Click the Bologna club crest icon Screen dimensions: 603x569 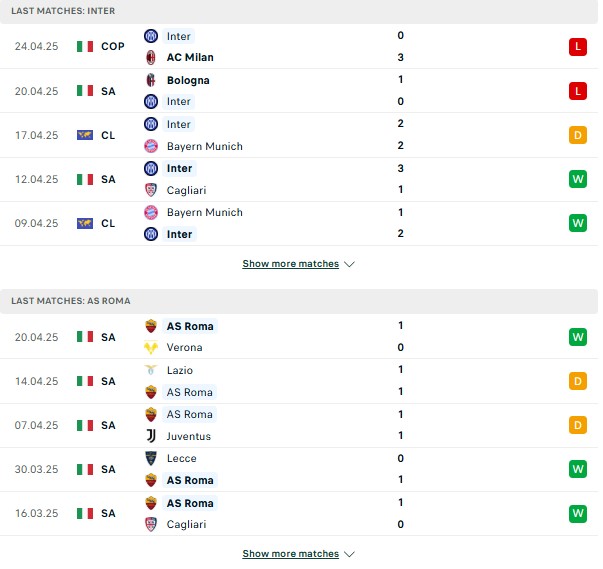[151, 80]
